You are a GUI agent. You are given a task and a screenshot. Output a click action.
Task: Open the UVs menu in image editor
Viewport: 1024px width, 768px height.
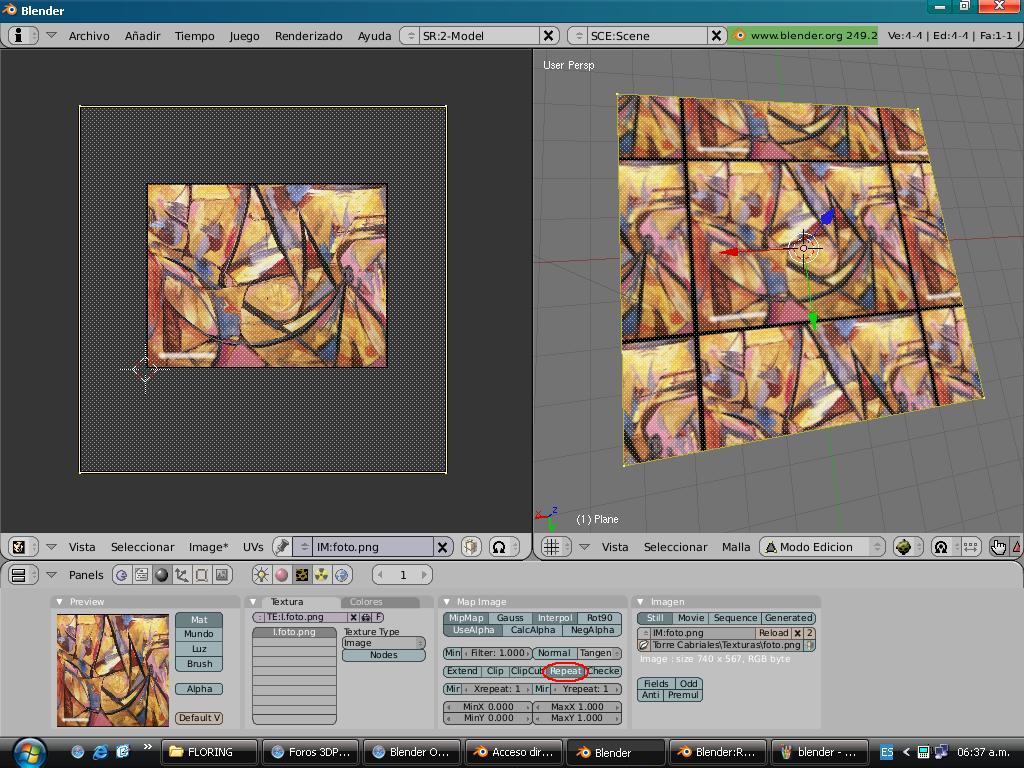(x=253, y=547)
